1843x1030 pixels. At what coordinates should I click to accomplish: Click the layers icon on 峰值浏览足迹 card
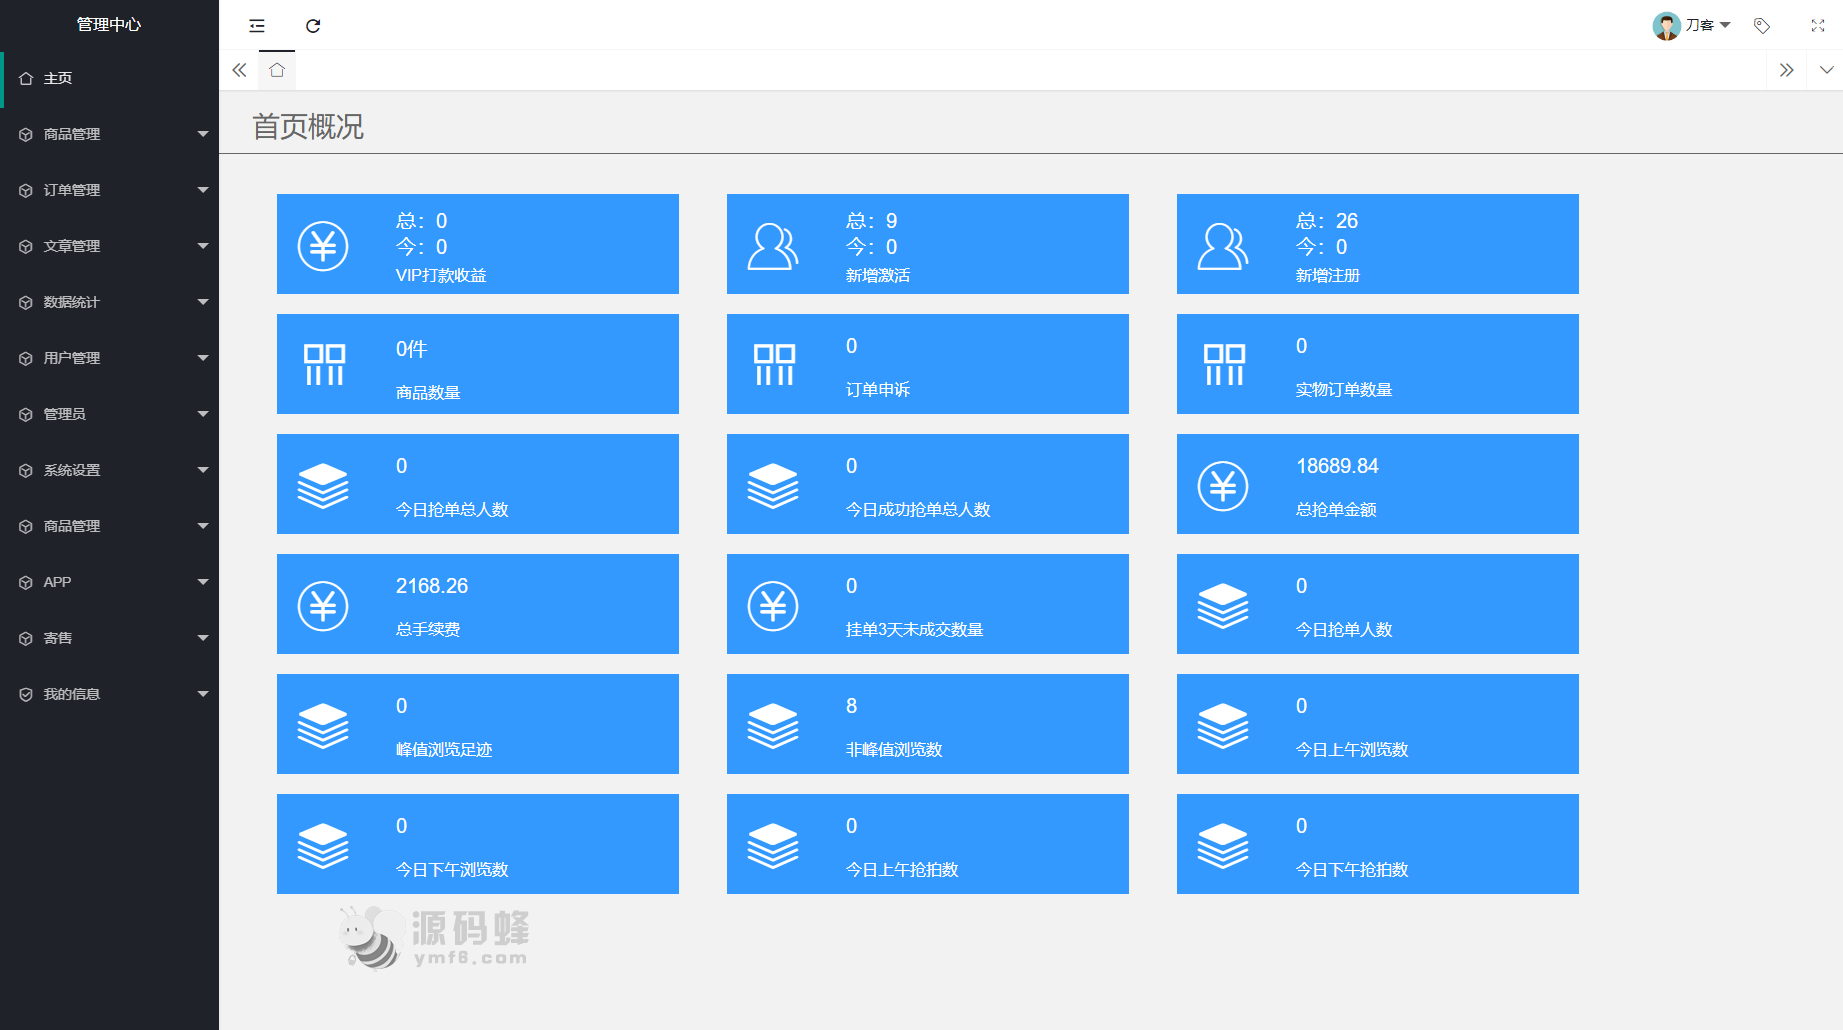point(323,726)
